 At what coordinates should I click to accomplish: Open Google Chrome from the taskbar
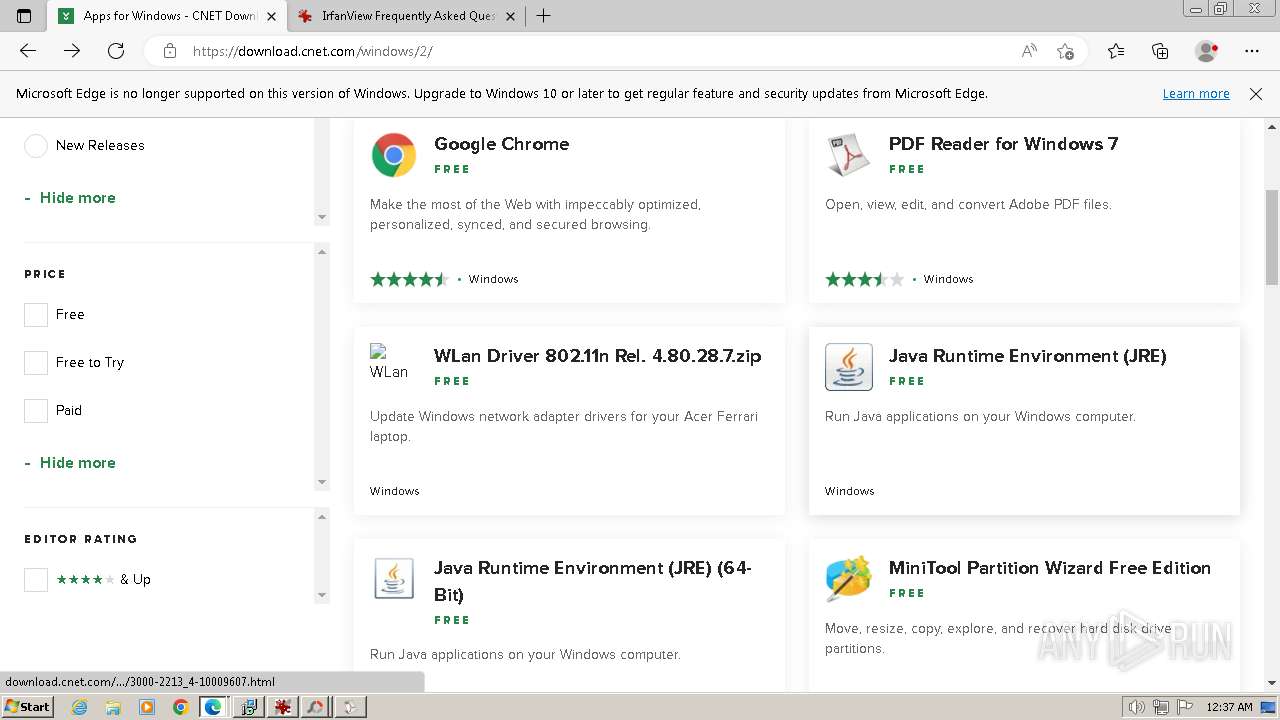(x=180, y=707)
